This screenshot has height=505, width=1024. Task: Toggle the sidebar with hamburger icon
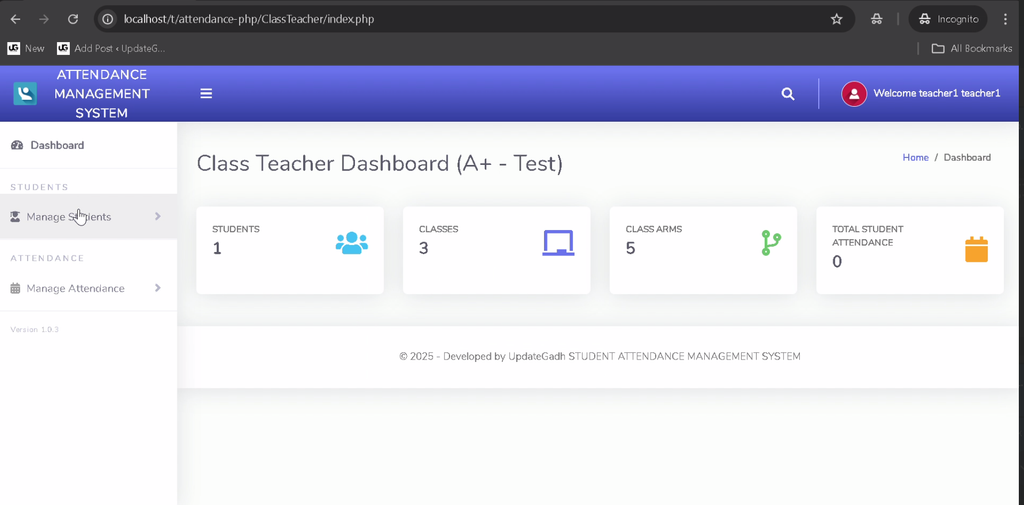tap(206, 93)
